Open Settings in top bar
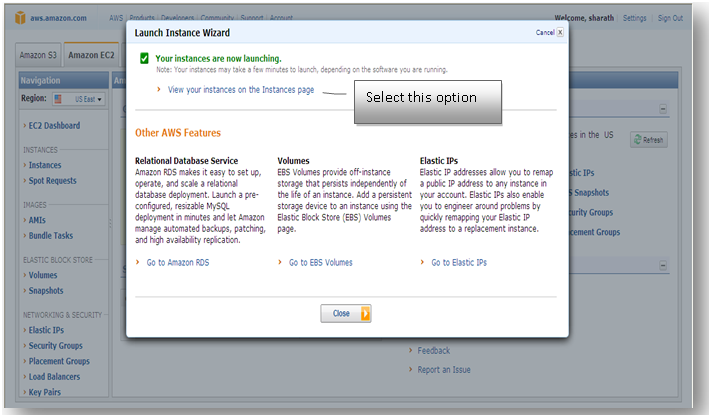 (x=634, y=18)
